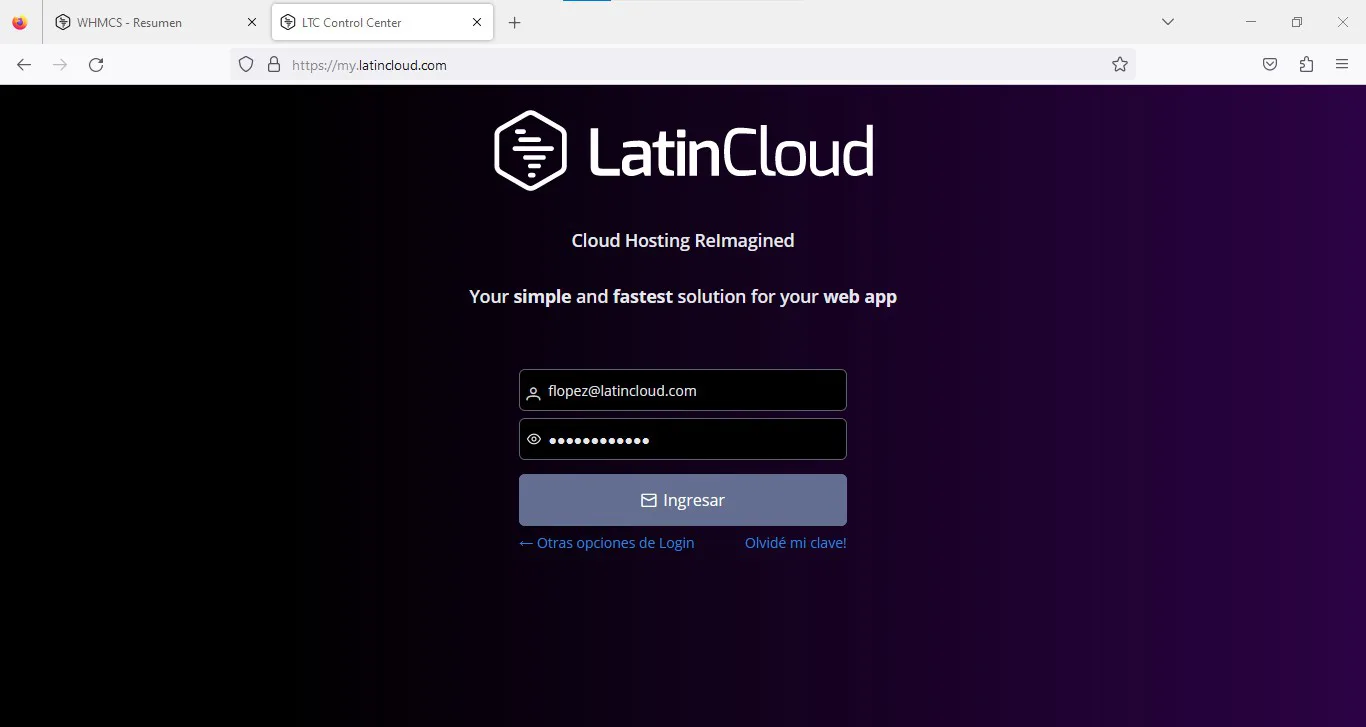Click the padlock site security icon

[x=274, y=65]
